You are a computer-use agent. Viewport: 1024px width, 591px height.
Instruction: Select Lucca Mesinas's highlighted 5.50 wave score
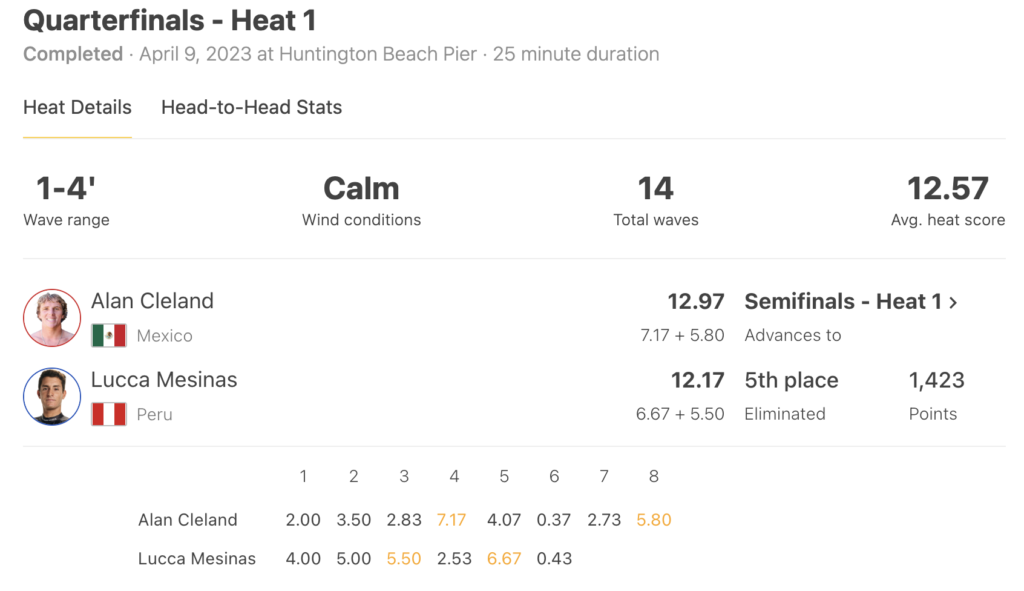coord(404,559)
